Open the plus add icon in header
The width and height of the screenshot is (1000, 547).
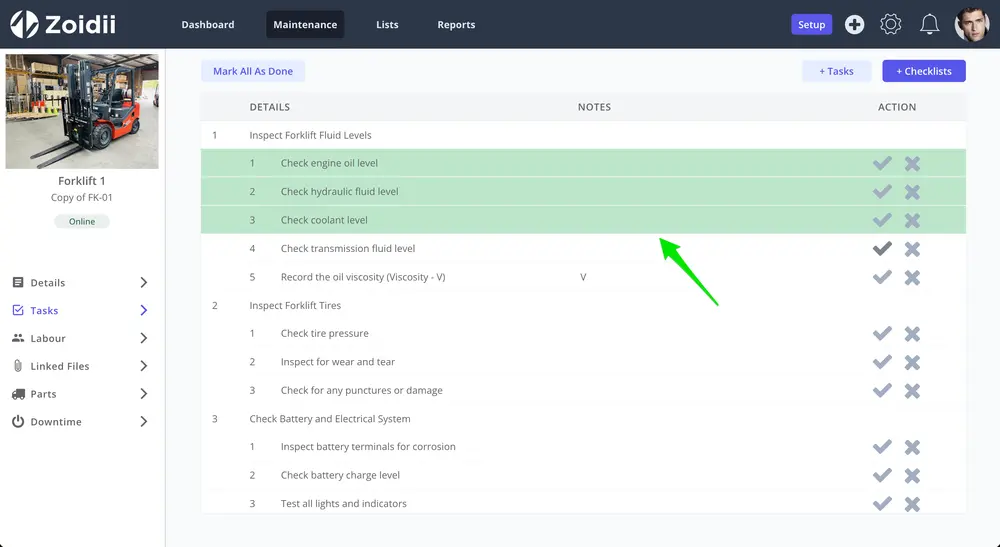point(855,24)
